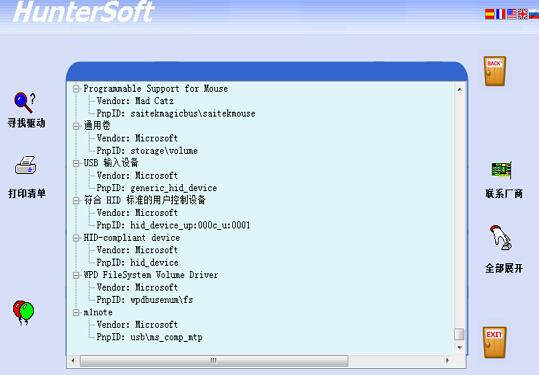Screen dimensions: 539x375
Task: Select 符合 HID 标准的用户控制设备 item
Action: pyautogui.click(x=144, y=200)
